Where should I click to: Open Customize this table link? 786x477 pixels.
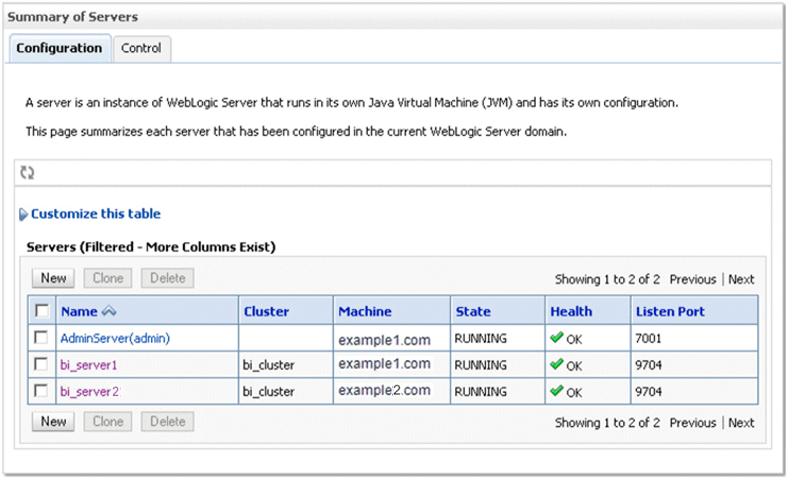point(96,214)
